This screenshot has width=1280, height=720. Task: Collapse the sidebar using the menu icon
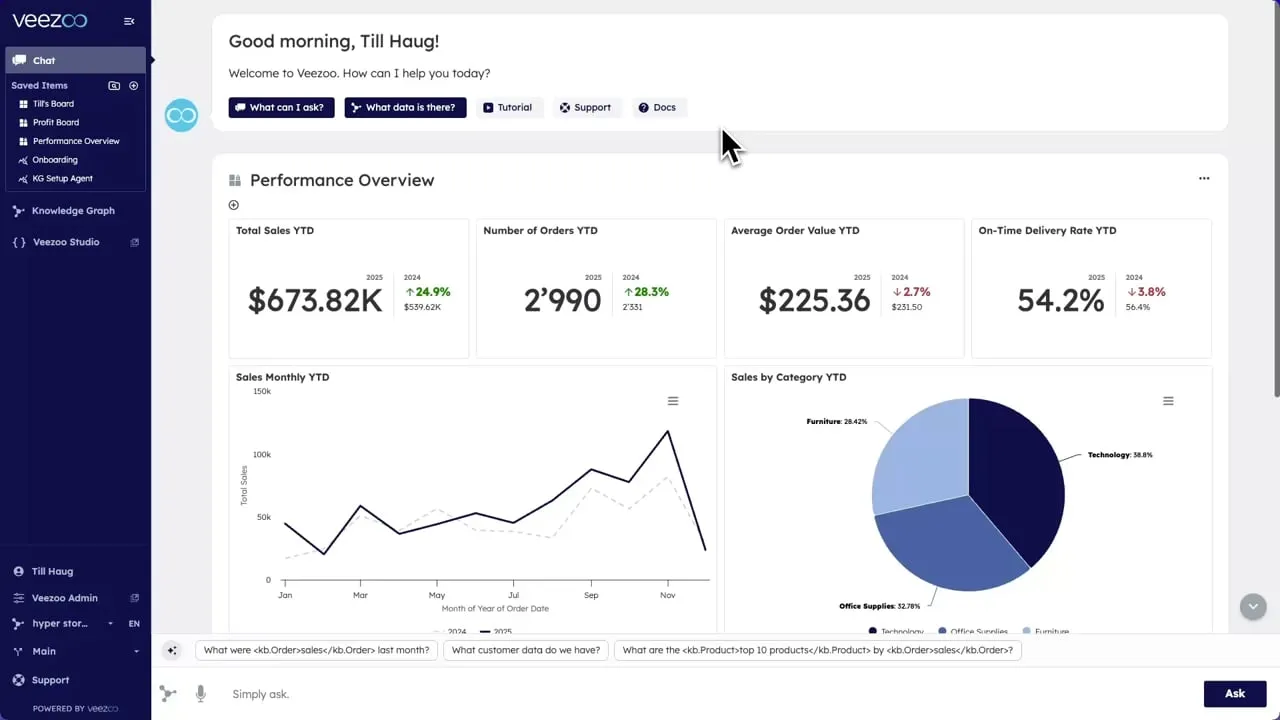click(x=129, y=21)
